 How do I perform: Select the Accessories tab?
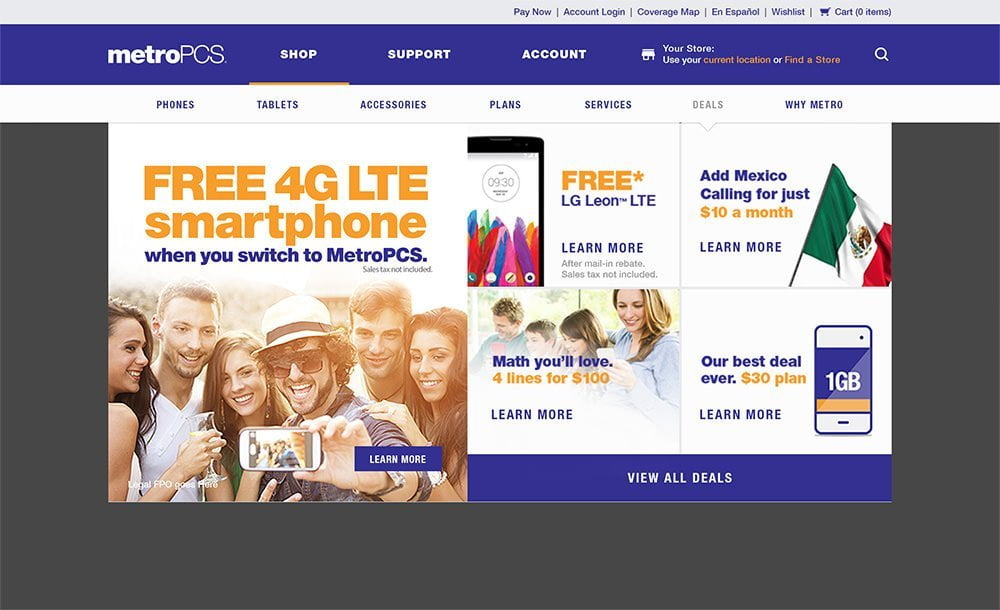(393, 105)
